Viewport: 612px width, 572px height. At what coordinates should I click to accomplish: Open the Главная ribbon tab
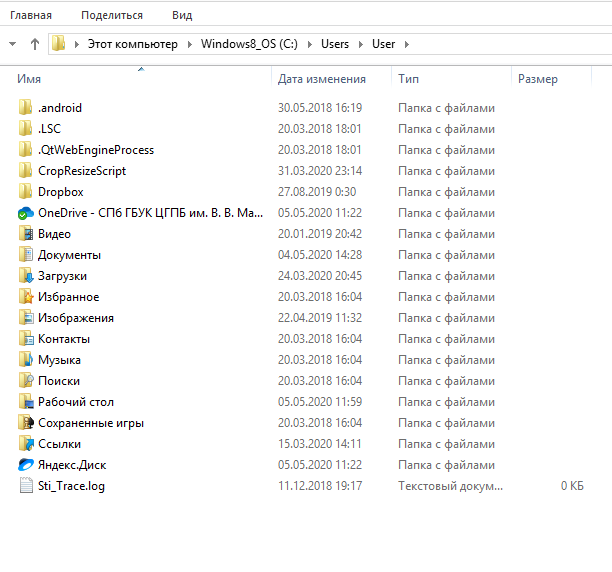(x=31, y=15)
